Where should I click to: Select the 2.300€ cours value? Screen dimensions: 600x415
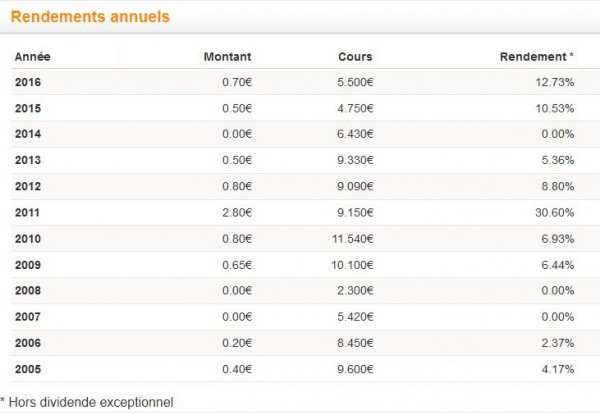(x=355, y=290)
